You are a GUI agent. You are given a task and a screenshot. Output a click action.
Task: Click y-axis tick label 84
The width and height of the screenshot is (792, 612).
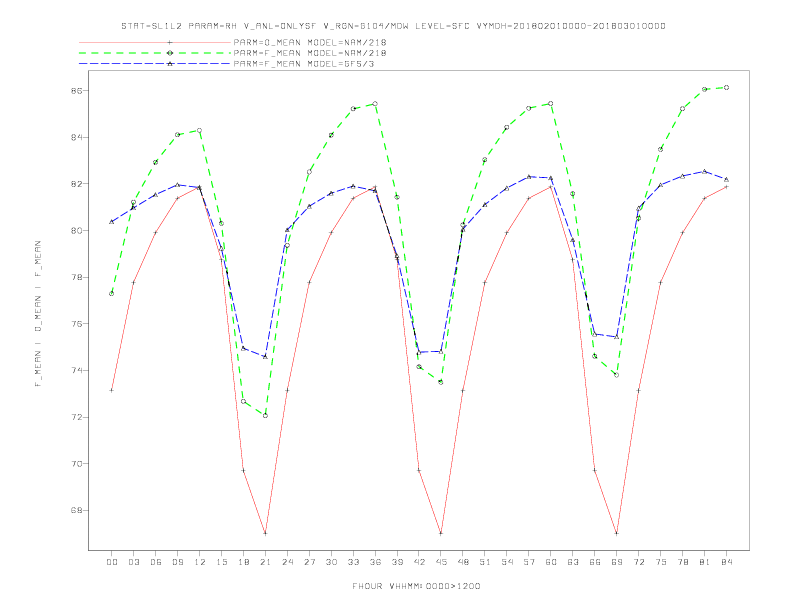point(76,137)
